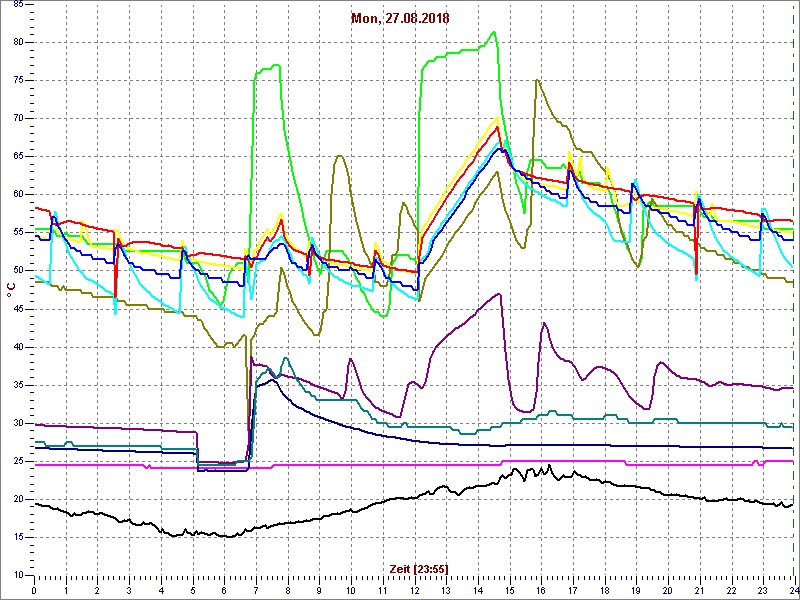Click the '°C' temperature axis unit label

click(11, 289)
